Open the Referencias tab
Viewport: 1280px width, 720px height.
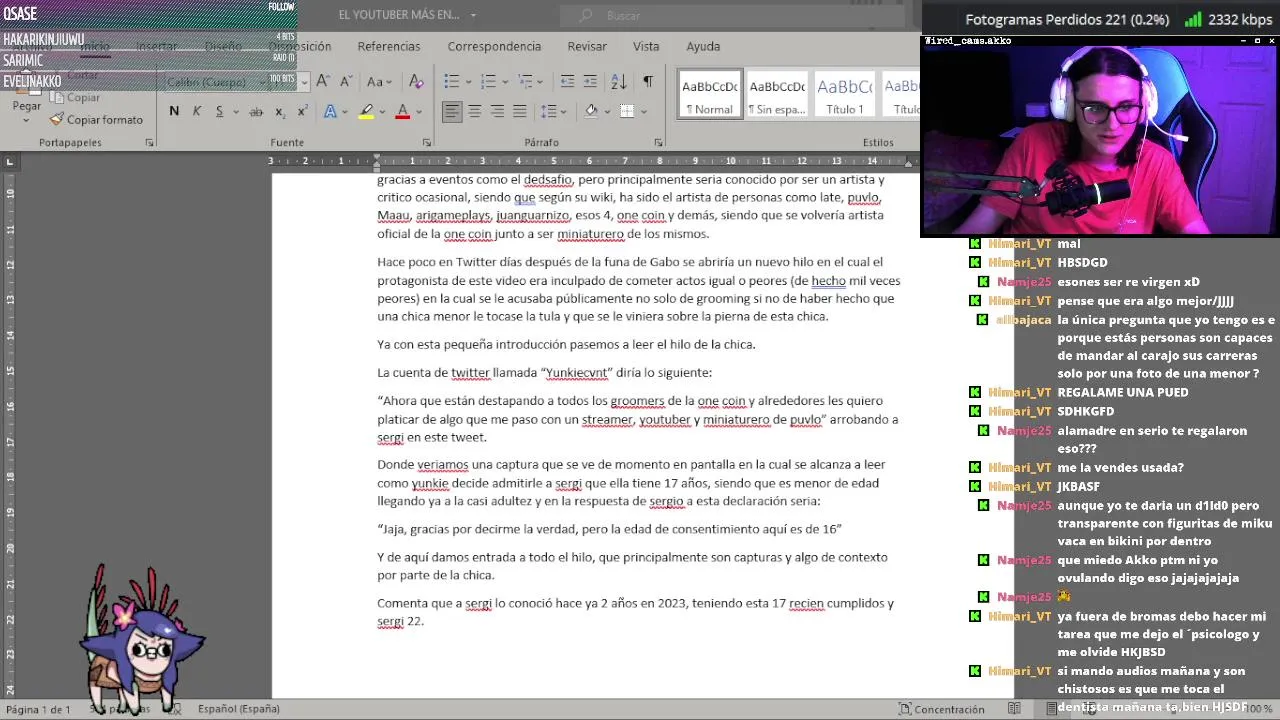pos(389,46)
